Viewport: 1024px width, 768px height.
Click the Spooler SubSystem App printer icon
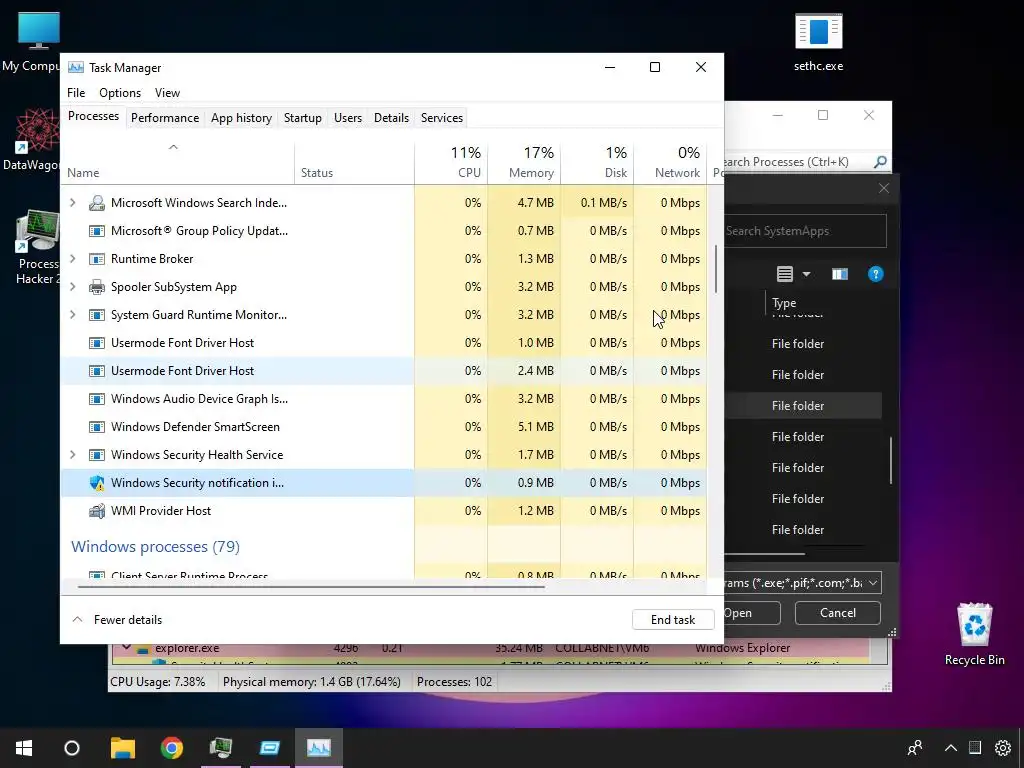pyautogui.click(x=97, y=287)
